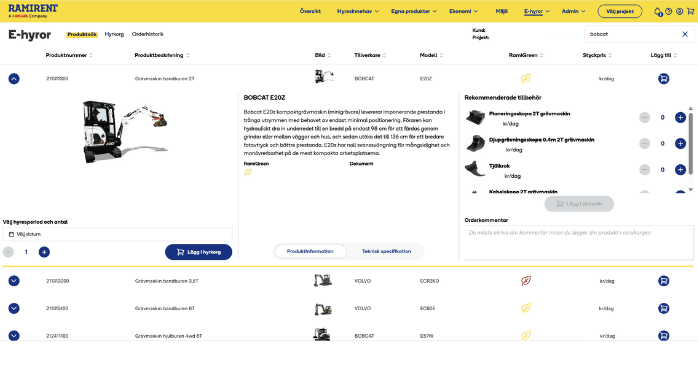Viewport: 698px width, 392px height.
Task: Expand the Grävmaskin hjulburen 4wd 6T row
Action: [14, 335]
